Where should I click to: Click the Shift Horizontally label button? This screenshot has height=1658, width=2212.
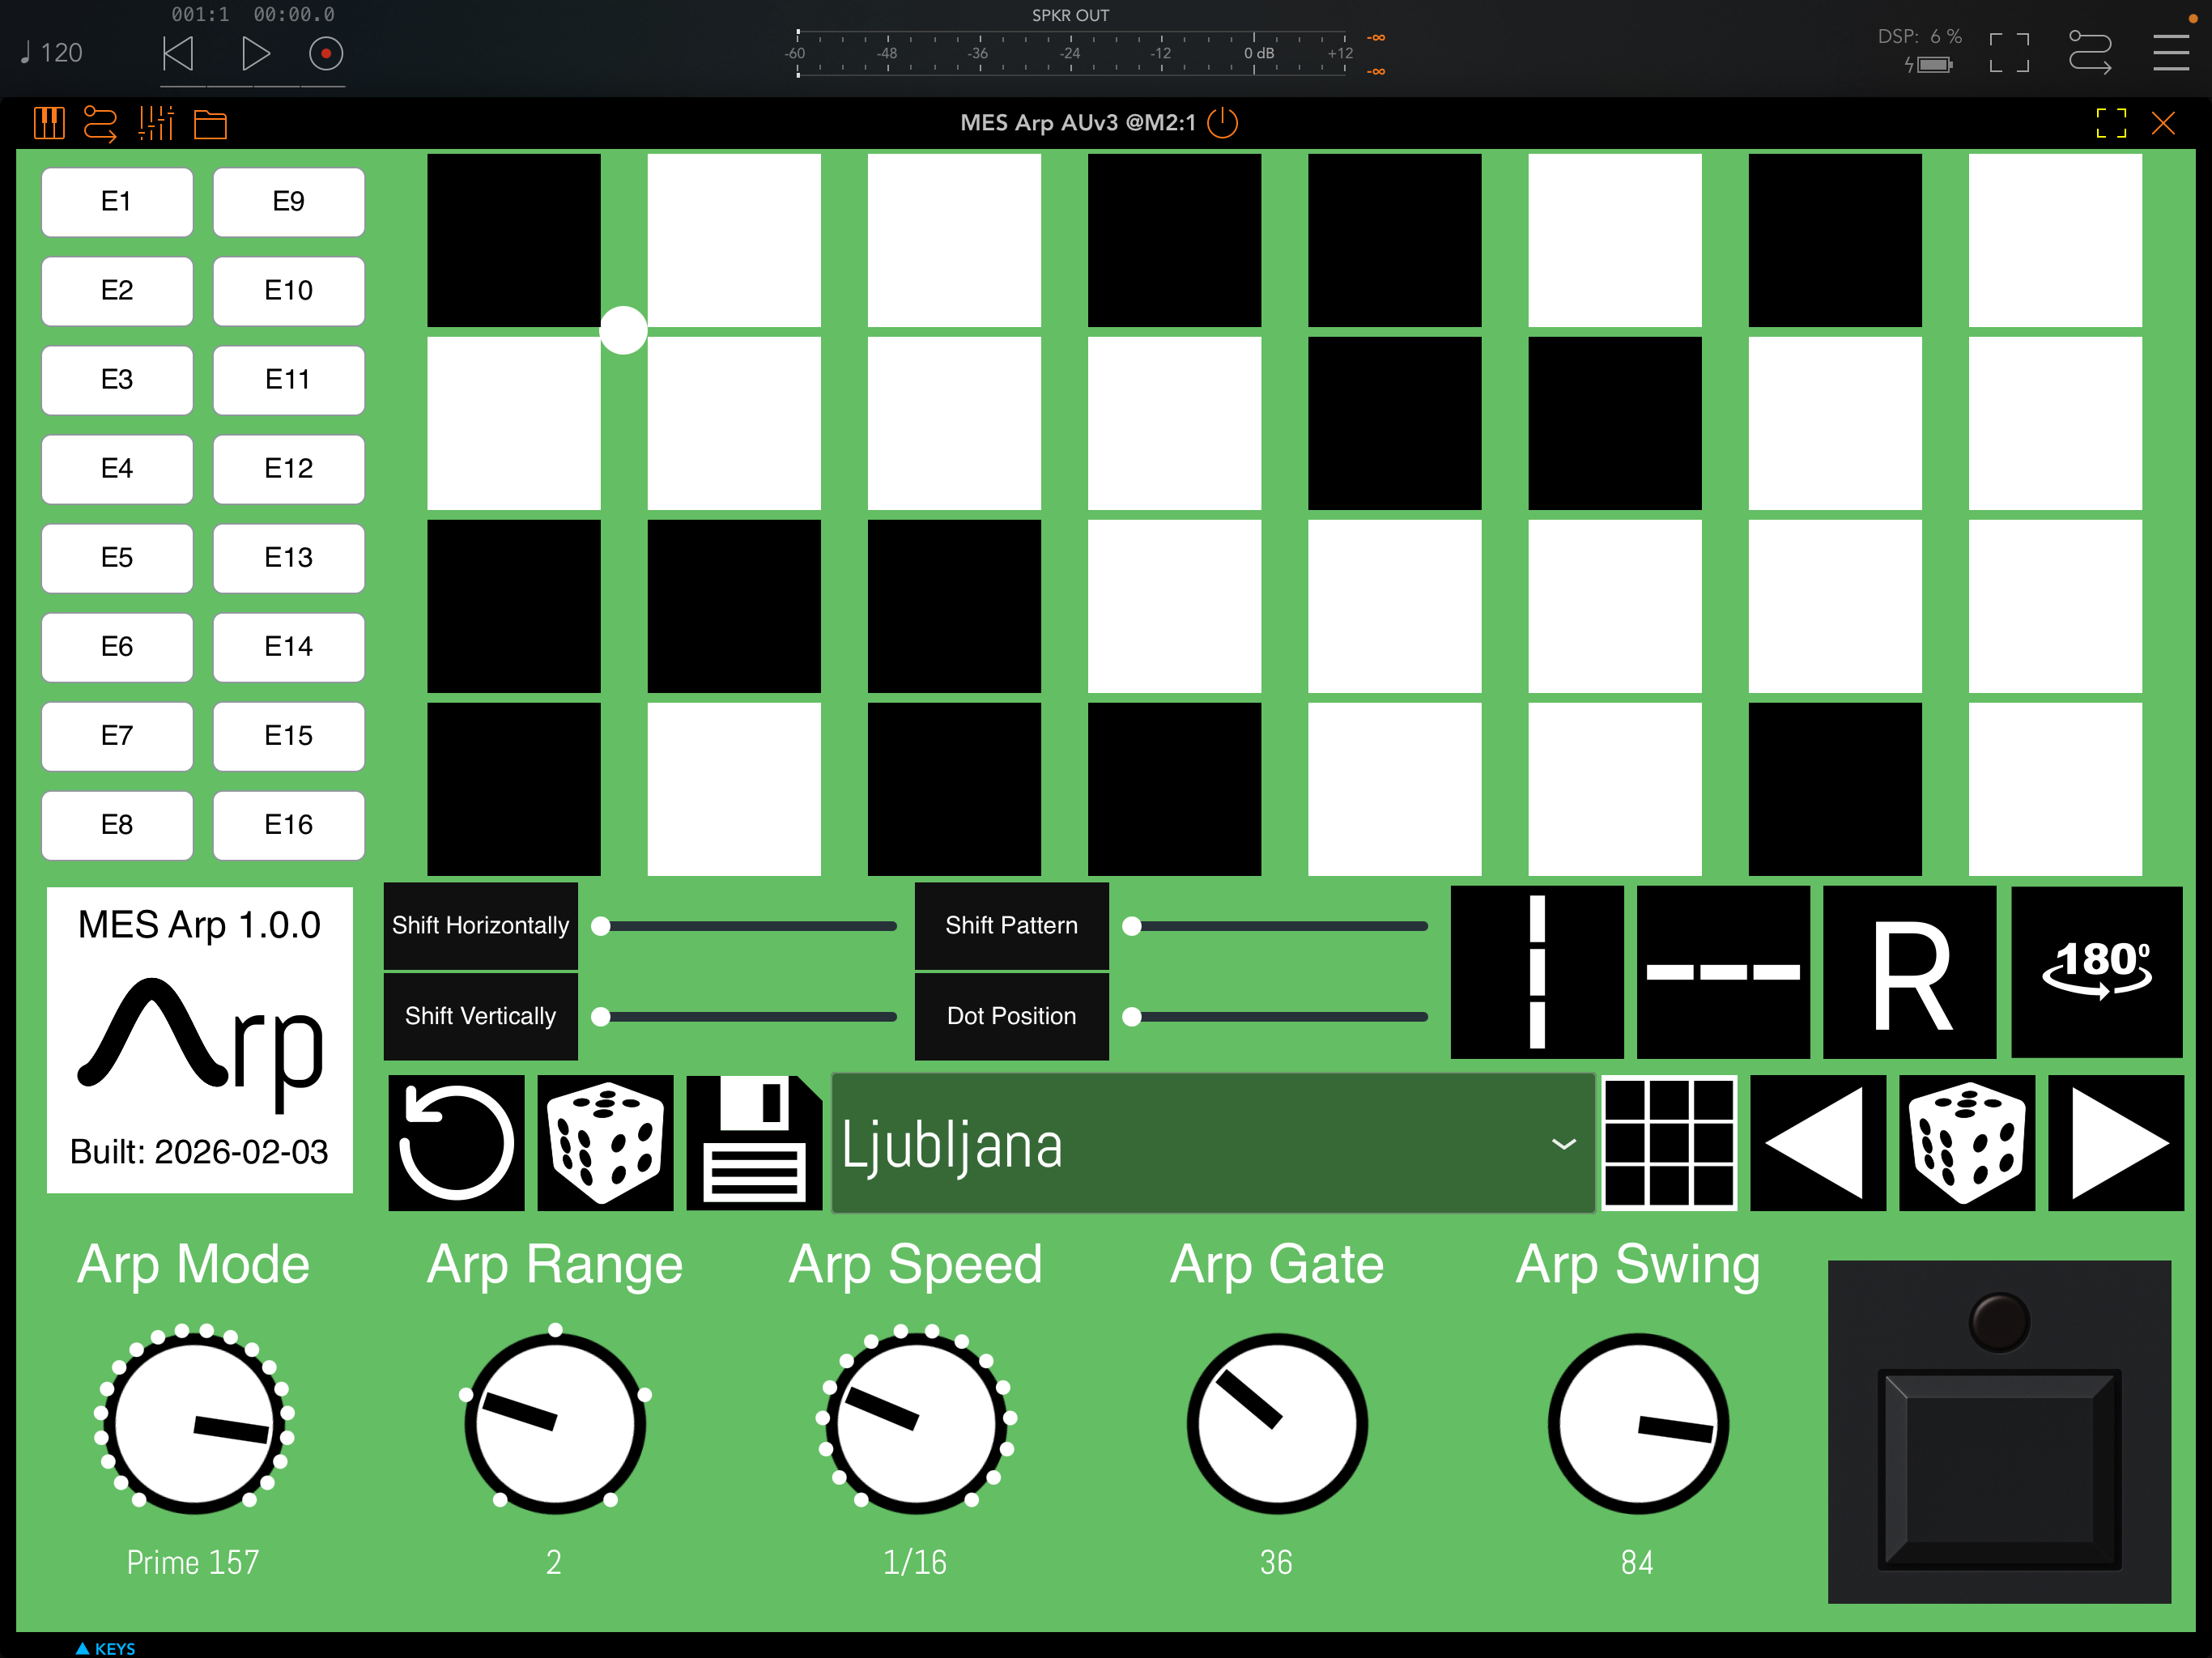[481, 926]
